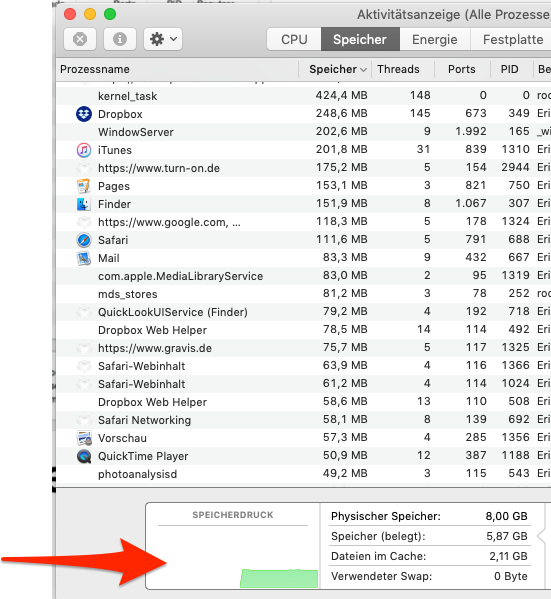Image resolution: width=551 pixels, height=599 pixels.
Task: Click the shield icon beside https://www.gravis.de
Action: click(84, 348)
